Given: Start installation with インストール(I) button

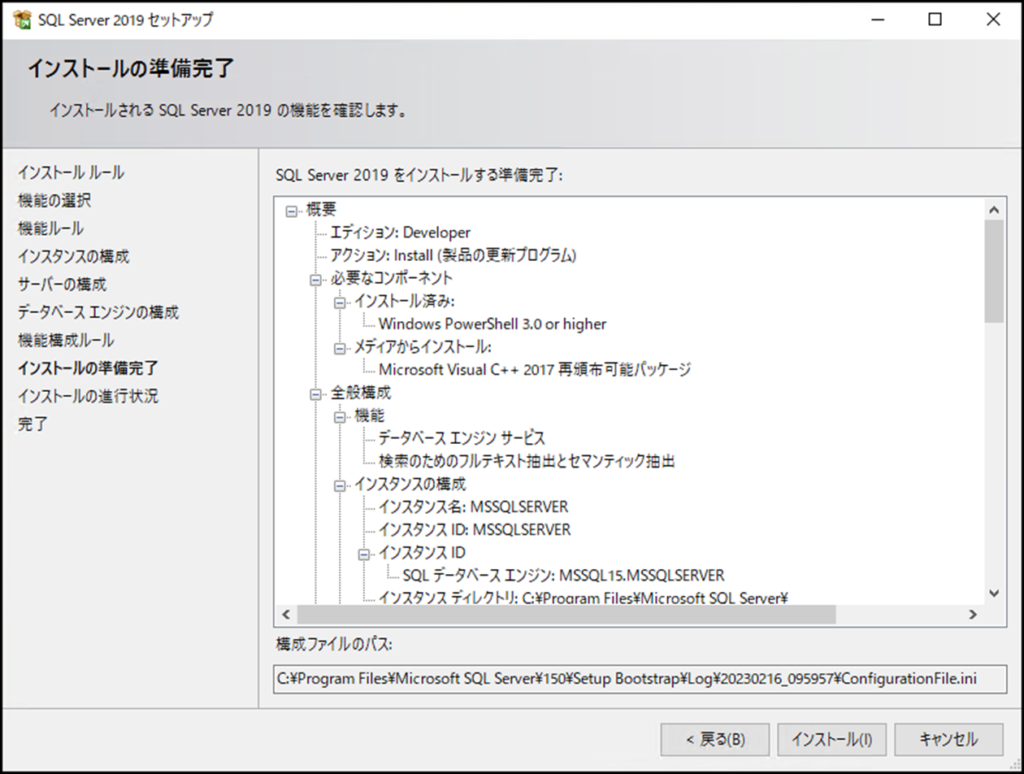Looking at the screenshot, I should pyautogui.click(x=832, y=739).
